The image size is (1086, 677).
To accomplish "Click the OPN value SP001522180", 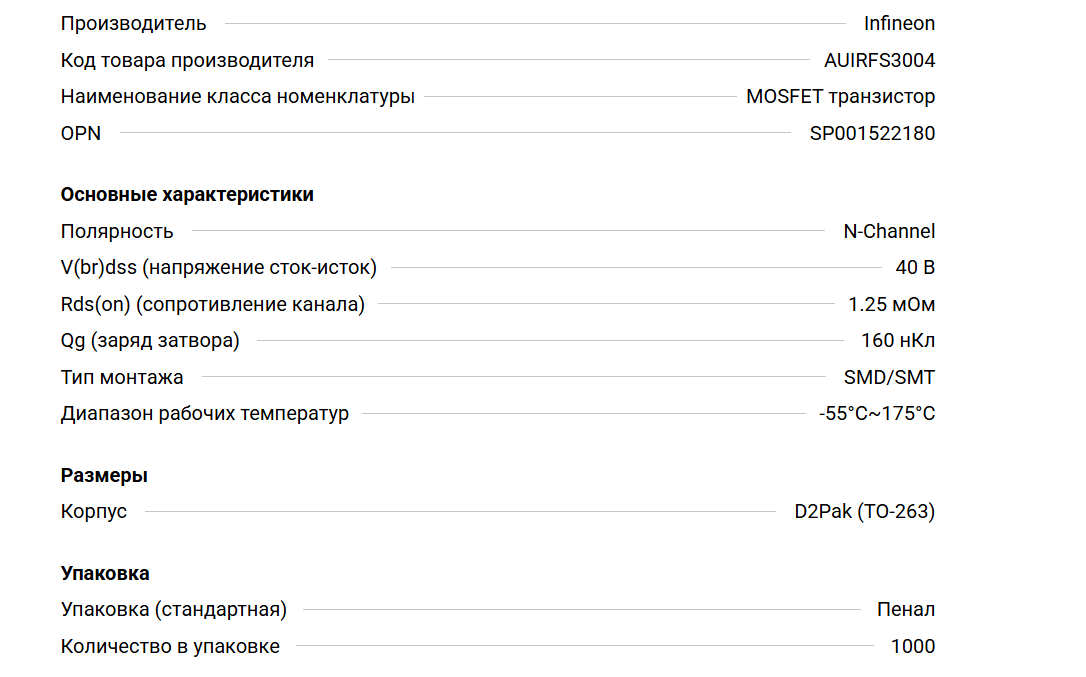I will coord(872,133).
